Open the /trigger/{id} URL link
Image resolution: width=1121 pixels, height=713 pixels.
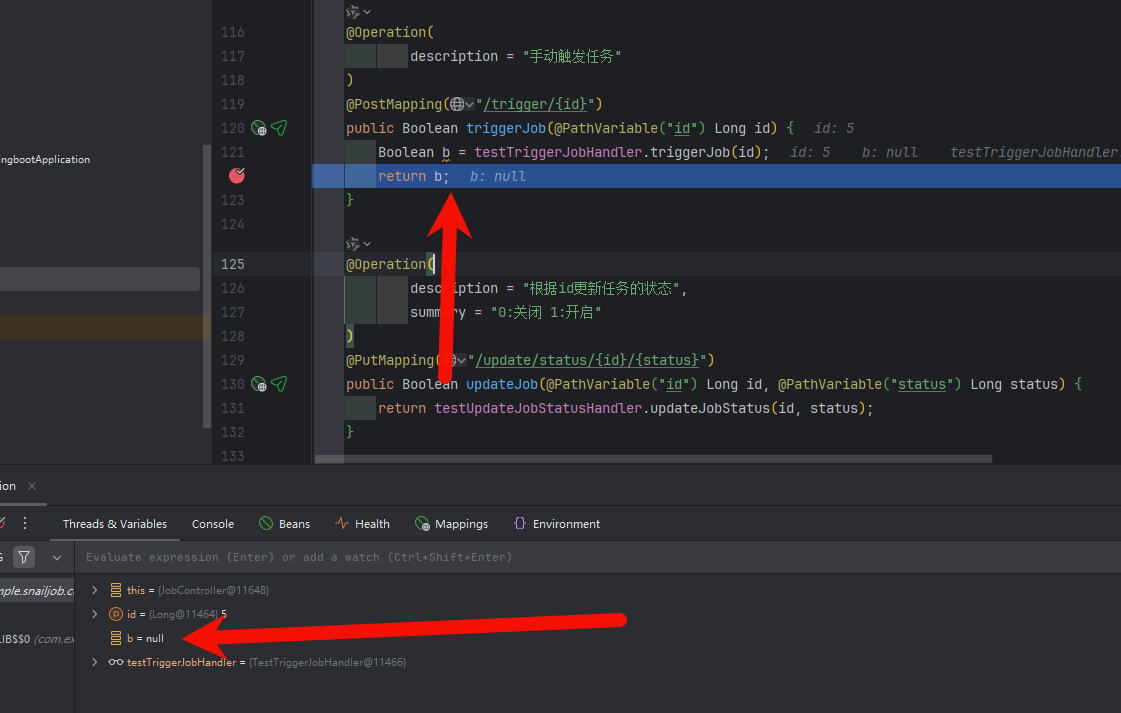pos(537,104)
